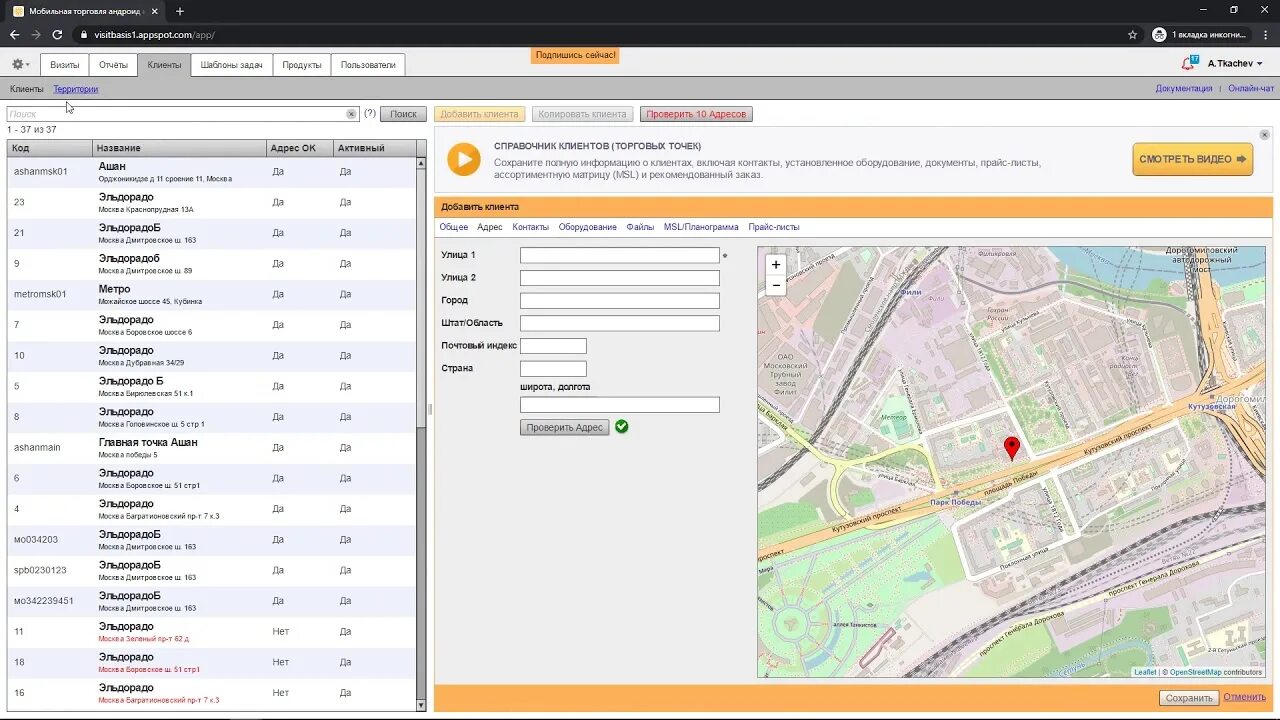This screenshot has width=1280, height=720.
Task: Close the client directory info banner
Action: [1264, 135]
